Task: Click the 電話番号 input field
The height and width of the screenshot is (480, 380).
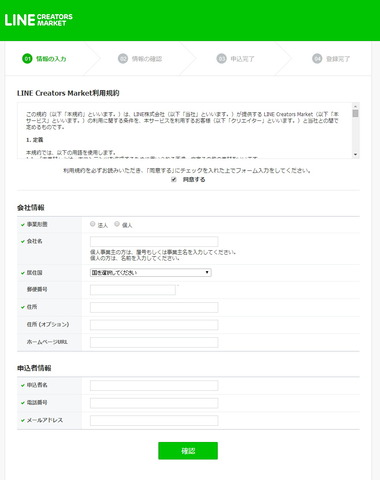Action: point(154,403)
